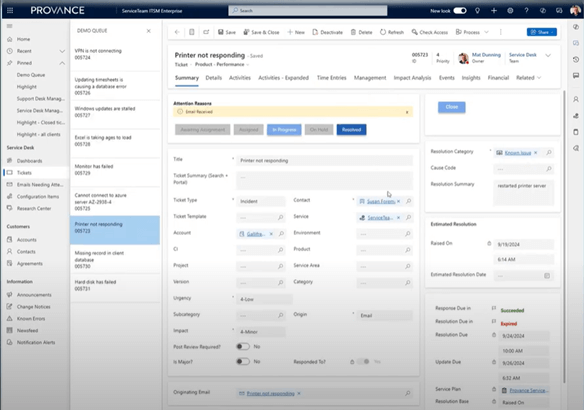
Task: Set status to Resolved
Action: [x=351, y=130]
